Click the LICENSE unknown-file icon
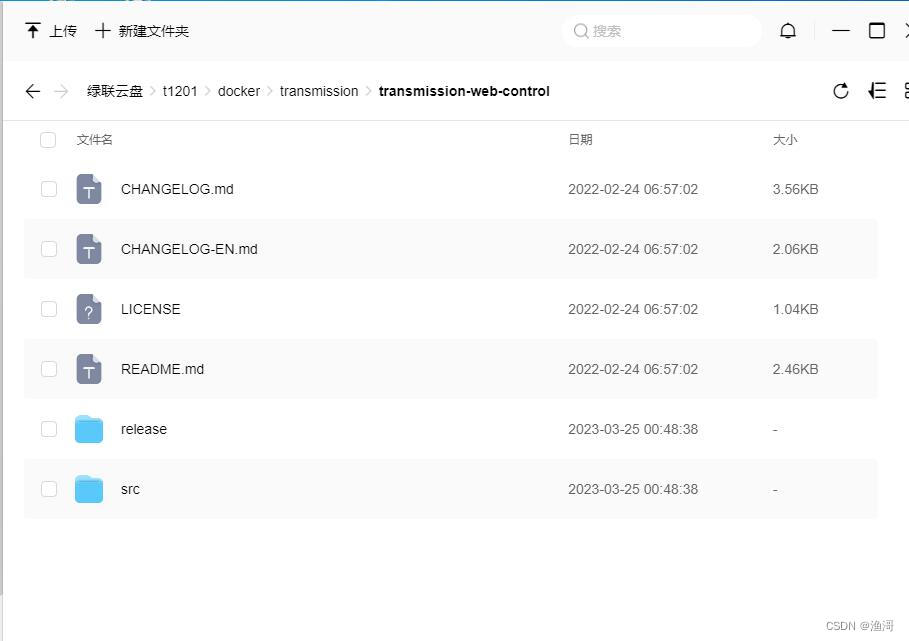The width and height of the screenshot is (909, 641). tap(89, 309)
